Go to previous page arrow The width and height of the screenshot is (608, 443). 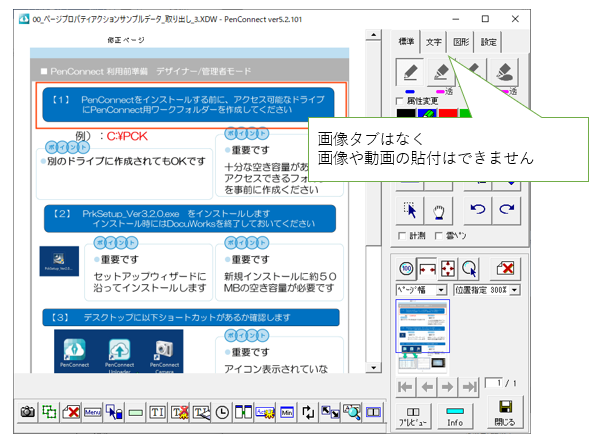(427, 387)
